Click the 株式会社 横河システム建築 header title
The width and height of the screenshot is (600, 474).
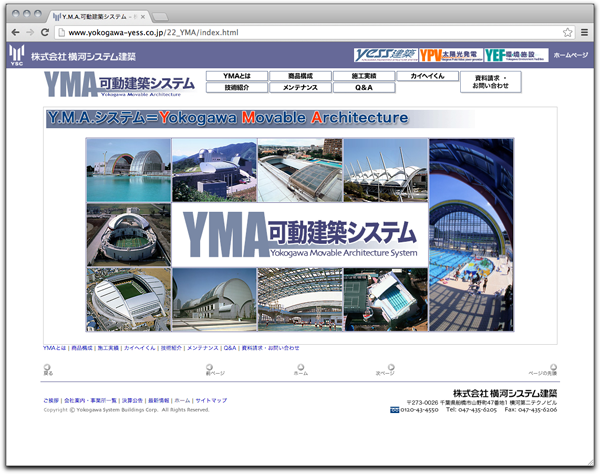pyautogui.click(x=83, y=57)
